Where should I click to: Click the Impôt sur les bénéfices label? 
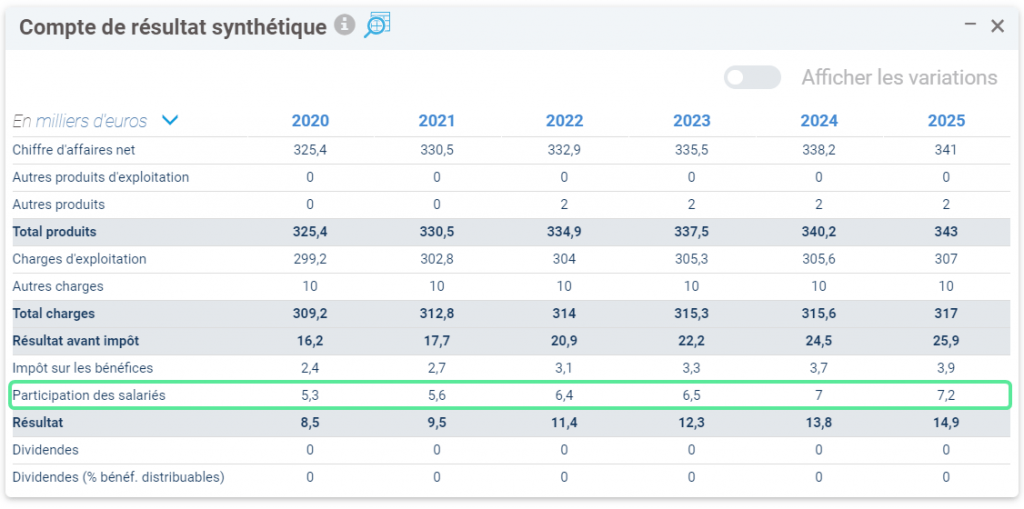pyautogui.click(x=82, y=368)
